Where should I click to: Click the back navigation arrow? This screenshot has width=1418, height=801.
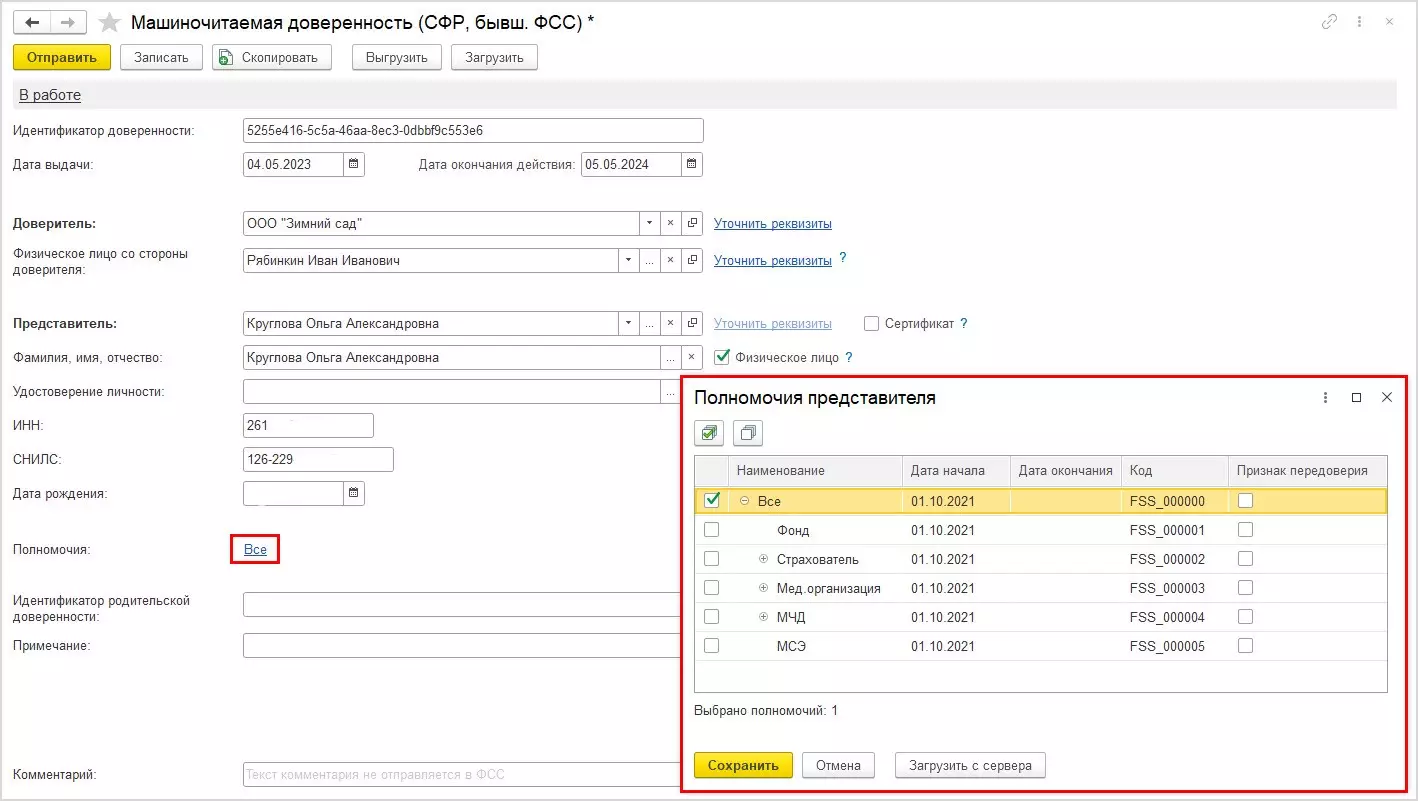(x=32, y=22)
